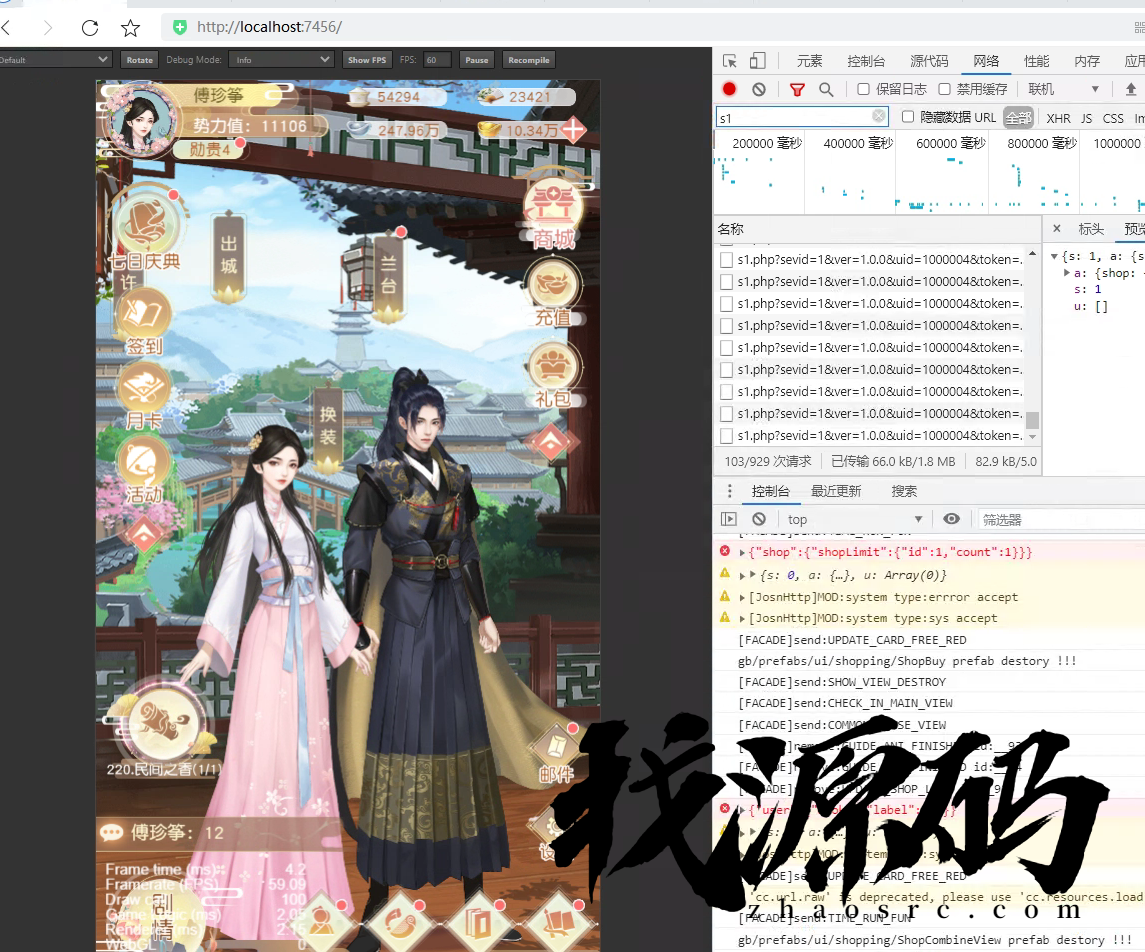Open the 充值 recharge icon
The width and height of the screenshot is (1145, 952).
[554, 293]
